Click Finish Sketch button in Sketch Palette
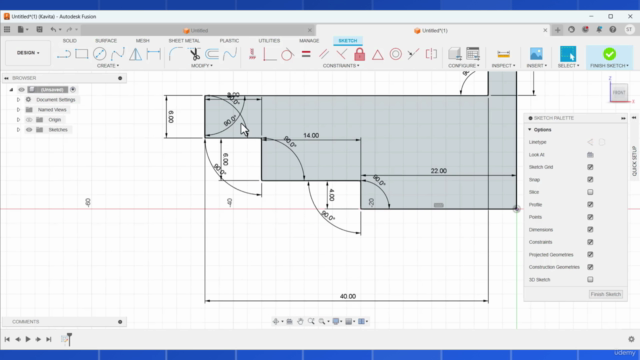This screenshot has width=640, height=360. (x=605, y=294)
